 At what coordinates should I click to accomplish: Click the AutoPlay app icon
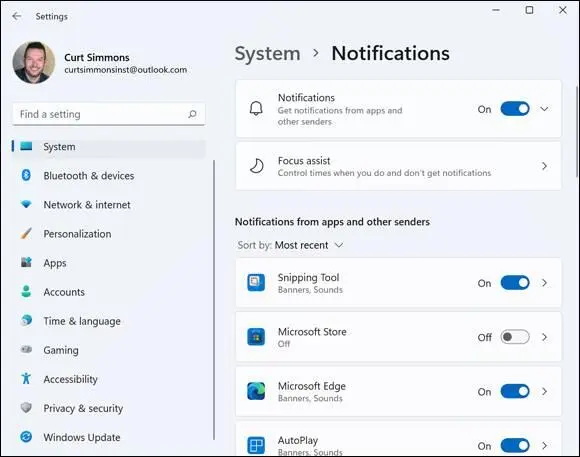click(256, 445)
